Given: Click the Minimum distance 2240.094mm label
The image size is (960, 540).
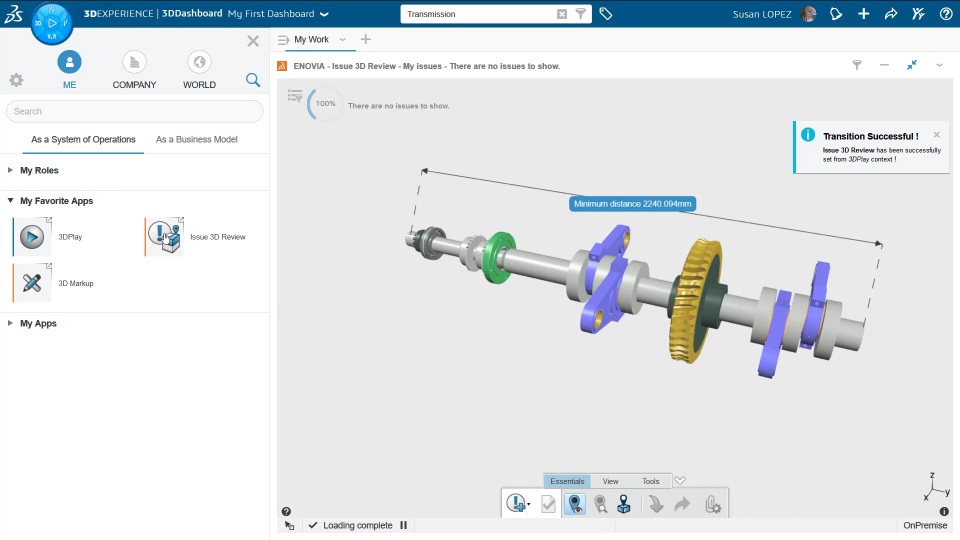Looking at the screenshot, I should pyautogui.click(x=632, y=204).
